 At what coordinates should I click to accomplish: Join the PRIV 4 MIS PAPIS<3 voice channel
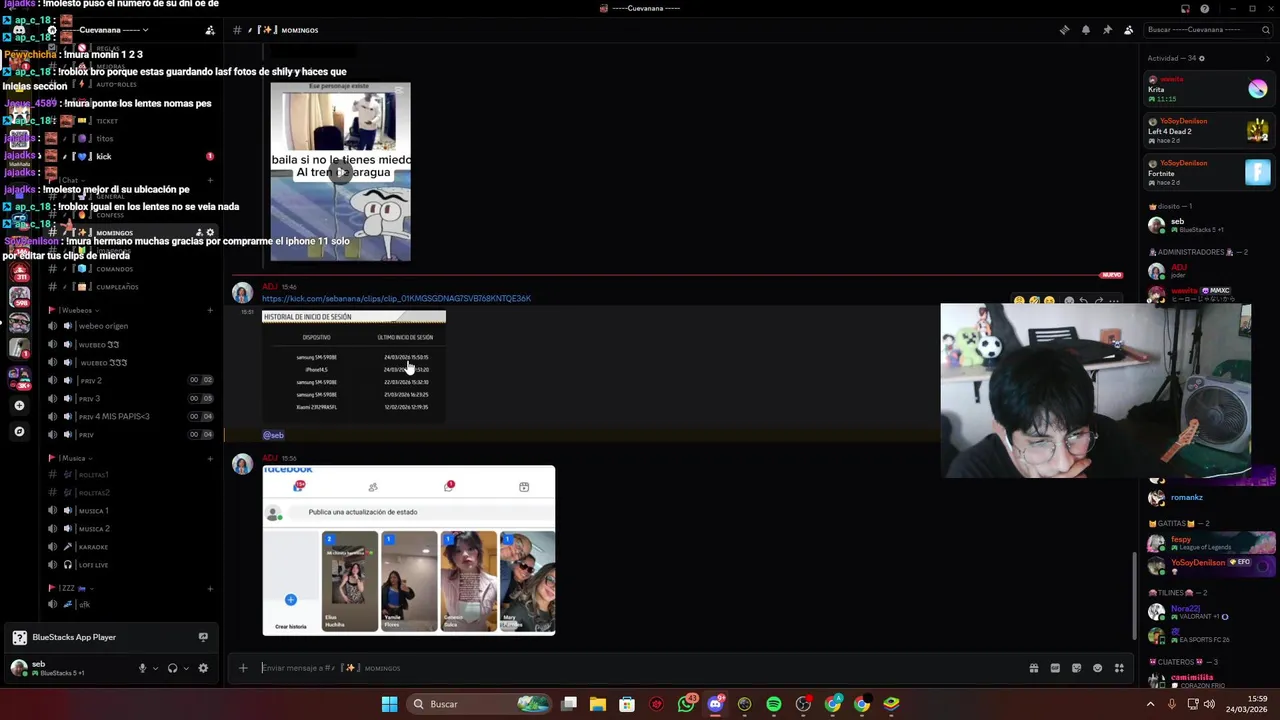(x=130, y=416)
